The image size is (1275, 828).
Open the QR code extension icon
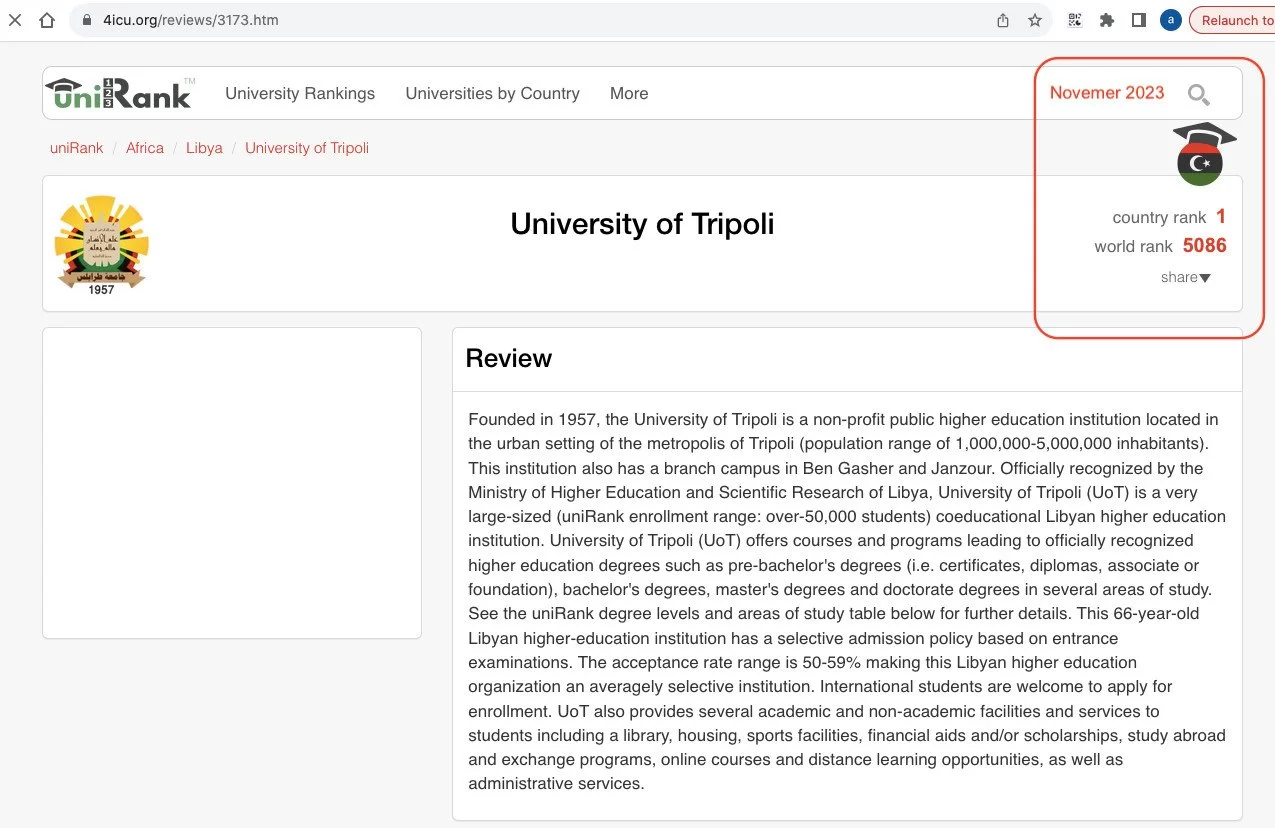click(1075, 20)
